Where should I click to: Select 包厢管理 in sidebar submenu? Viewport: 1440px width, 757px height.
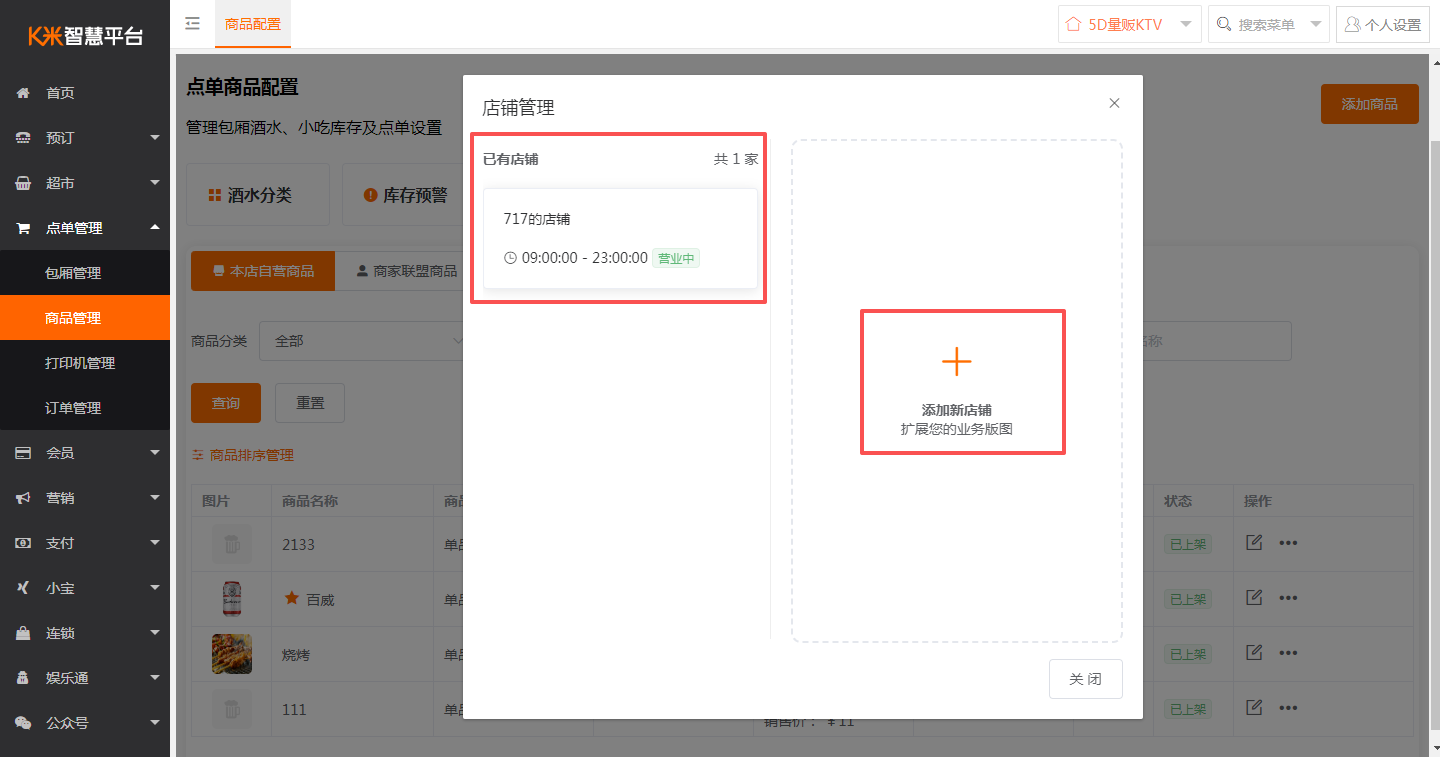point(73,273)
